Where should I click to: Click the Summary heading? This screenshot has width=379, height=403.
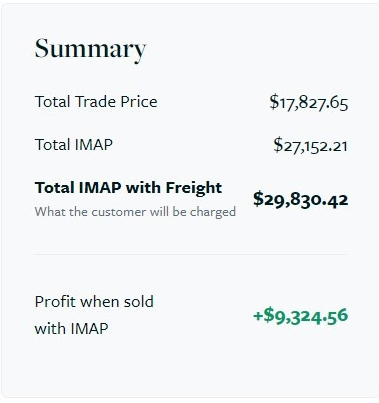pyautogui.click(x=90, y=50)
